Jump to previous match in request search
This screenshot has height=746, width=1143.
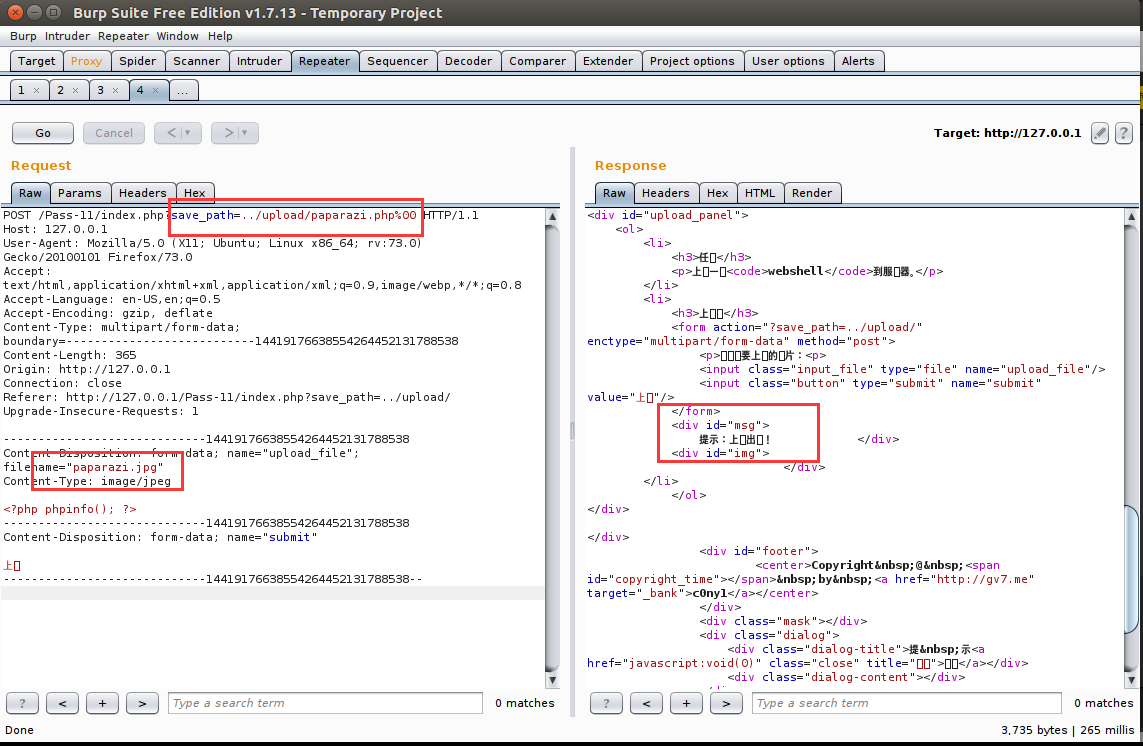(x=63, y=703)
